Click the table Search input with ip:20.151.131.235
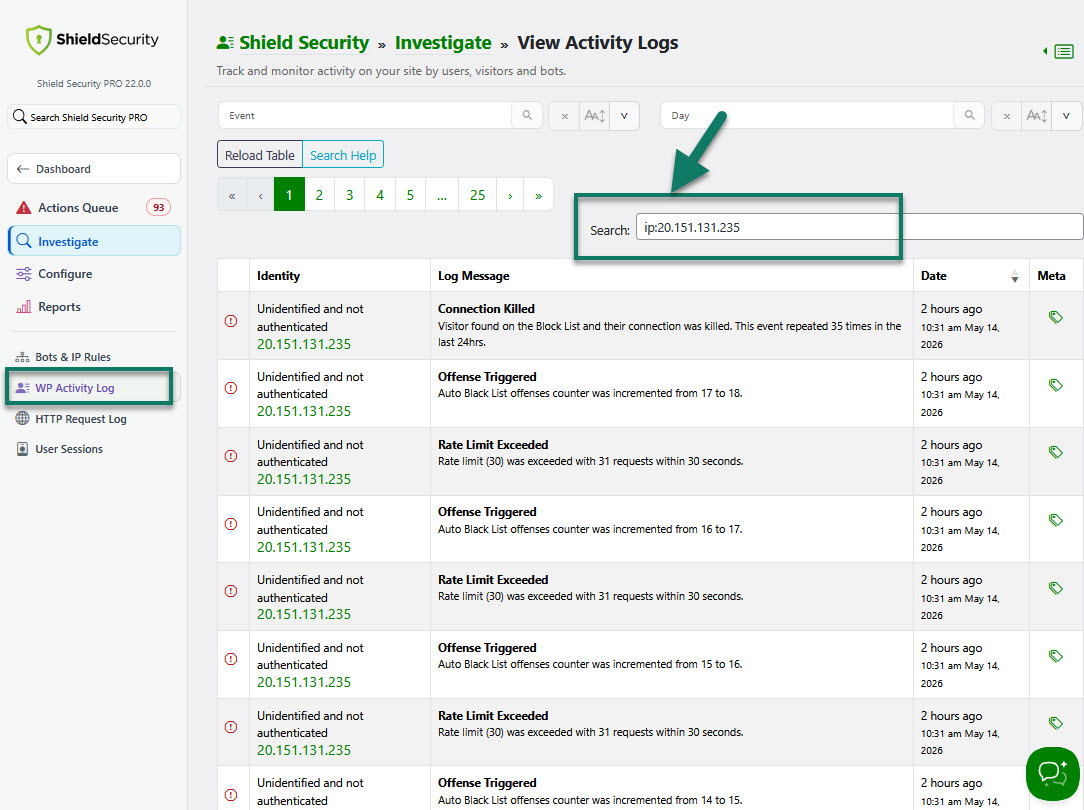This screenshot has width=1084, height=810. click(859, 227)
